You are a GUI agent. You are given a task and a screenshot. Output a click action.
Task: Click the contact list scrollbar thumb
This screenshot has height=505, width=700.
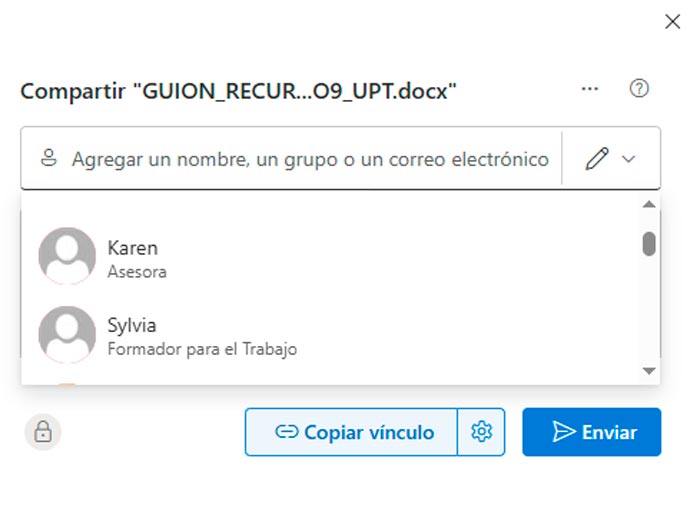(649, 243)
